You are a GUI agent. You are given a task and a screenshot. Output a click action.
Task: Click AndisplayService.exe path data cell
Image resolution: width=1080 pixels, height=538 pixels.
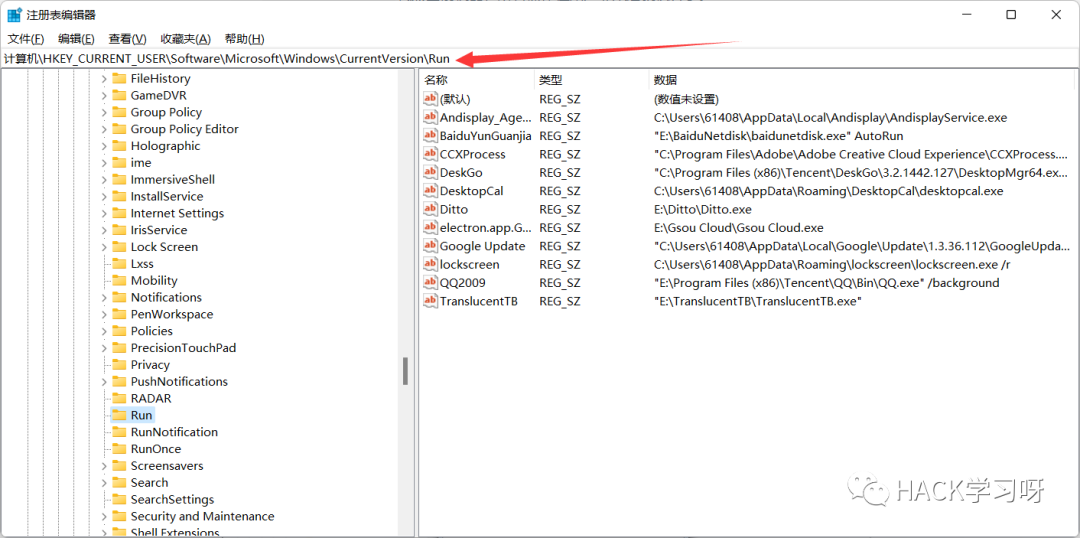point(830,118)
